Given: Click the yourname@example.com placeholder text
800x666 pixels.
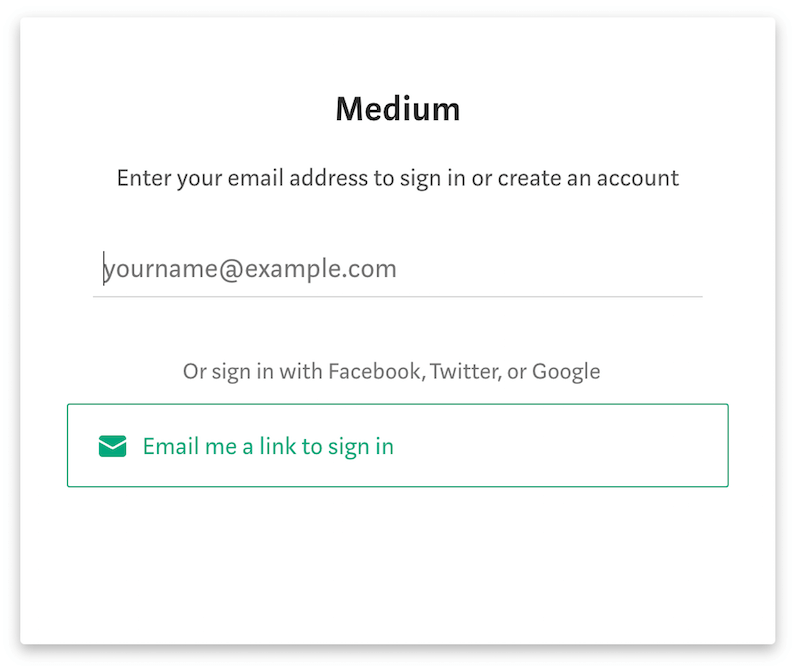Looking at the screenshot, I should click(250, 269).
